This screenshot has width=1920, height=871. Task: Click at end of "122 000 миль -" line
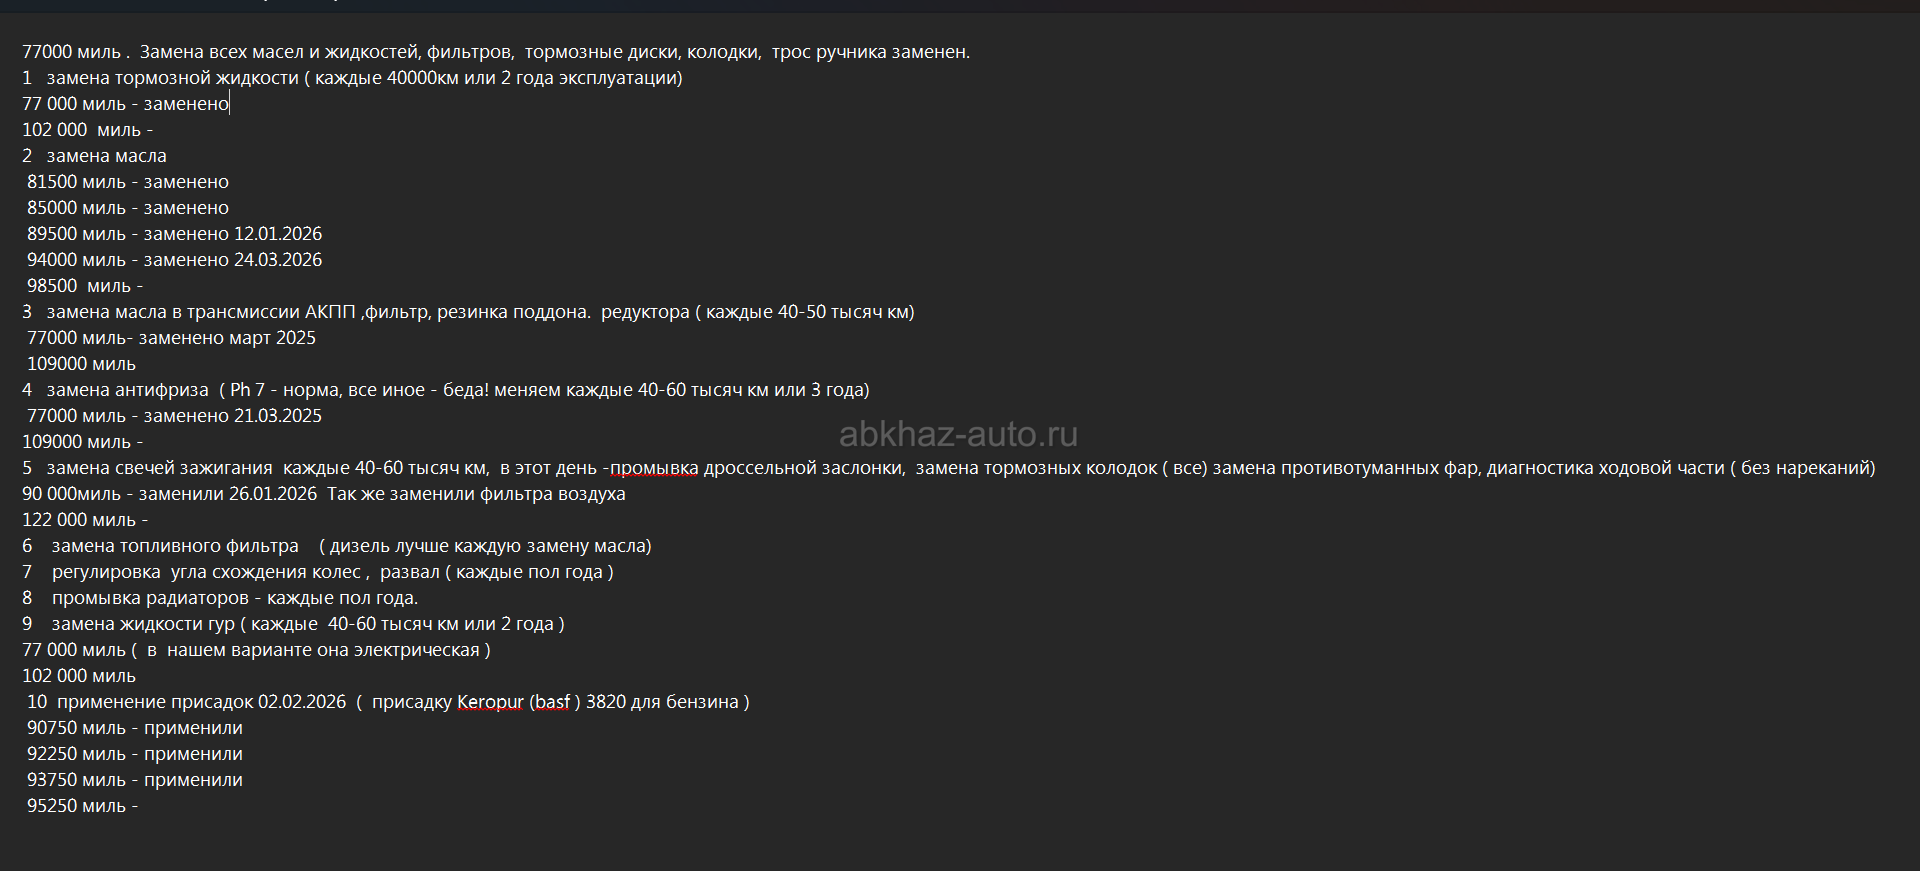(x=150, y=520)
